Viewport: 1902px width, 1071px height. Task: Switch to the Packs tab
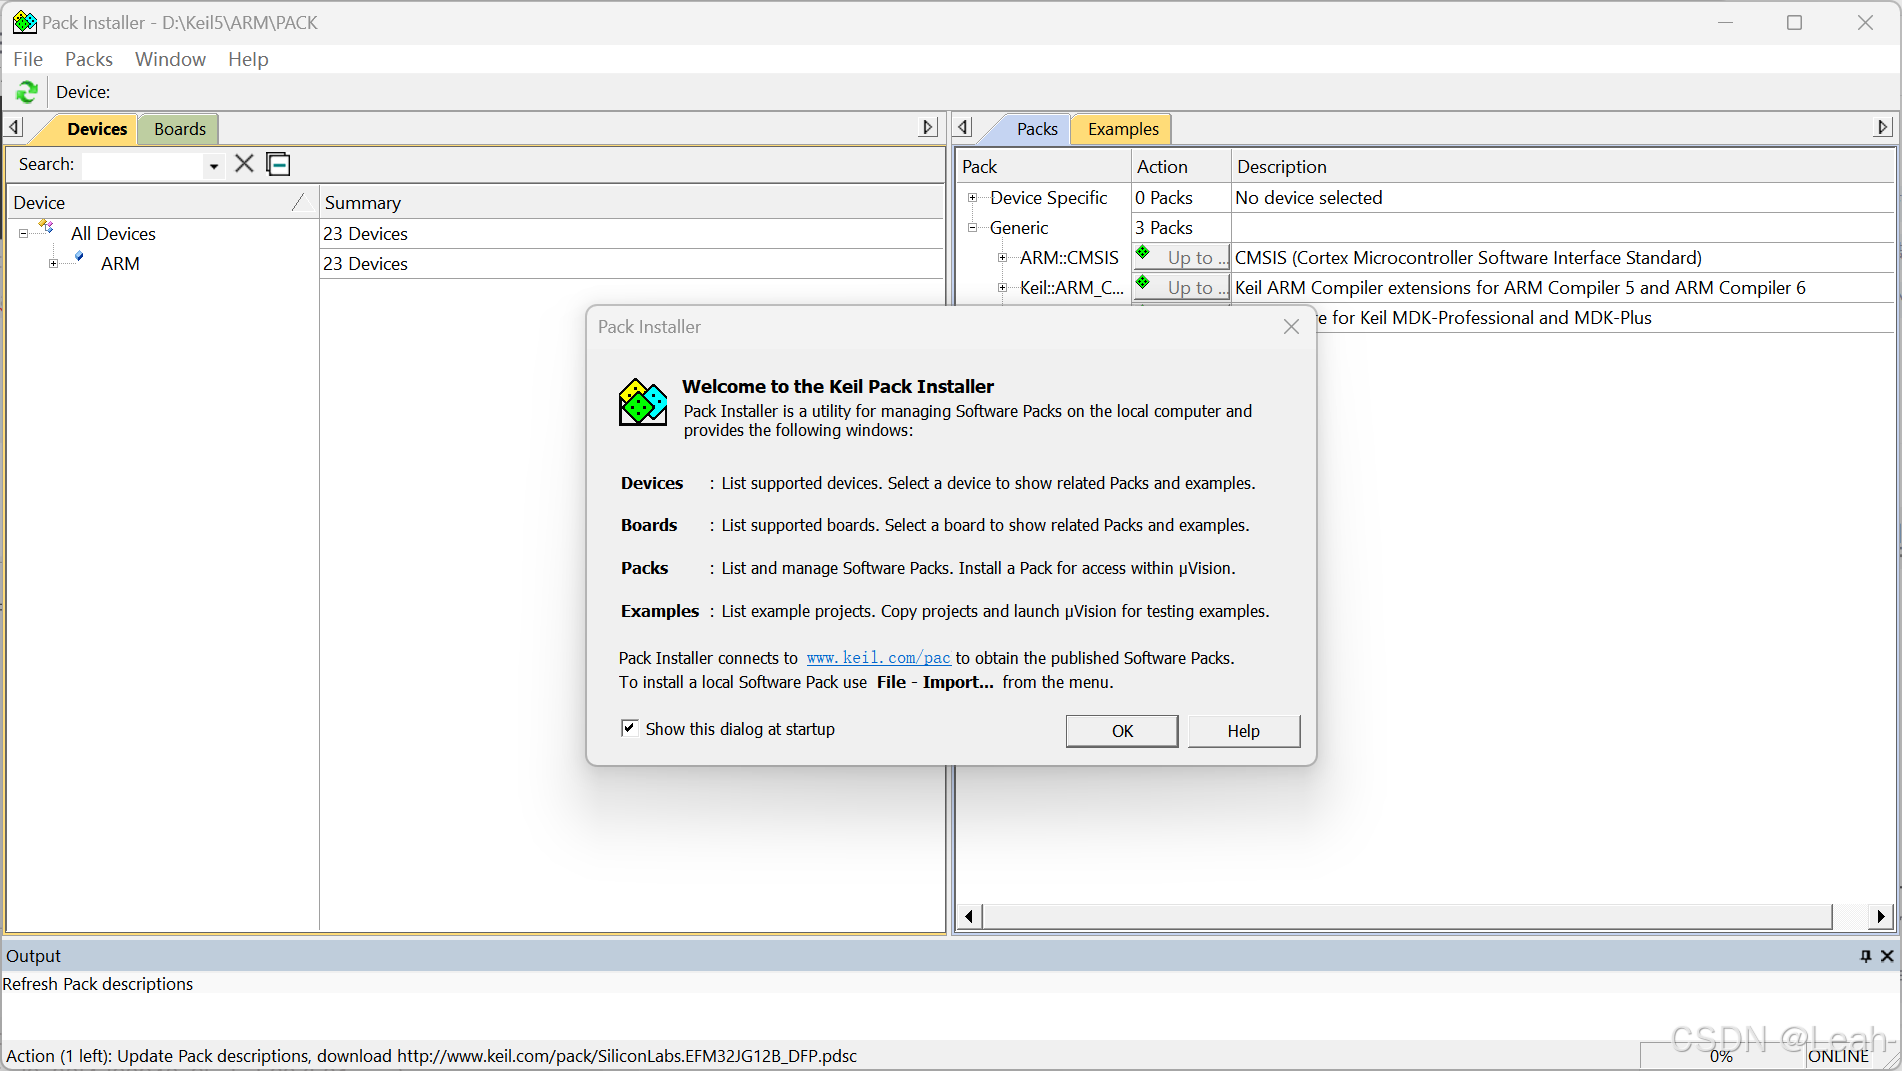coord(1037,129)
